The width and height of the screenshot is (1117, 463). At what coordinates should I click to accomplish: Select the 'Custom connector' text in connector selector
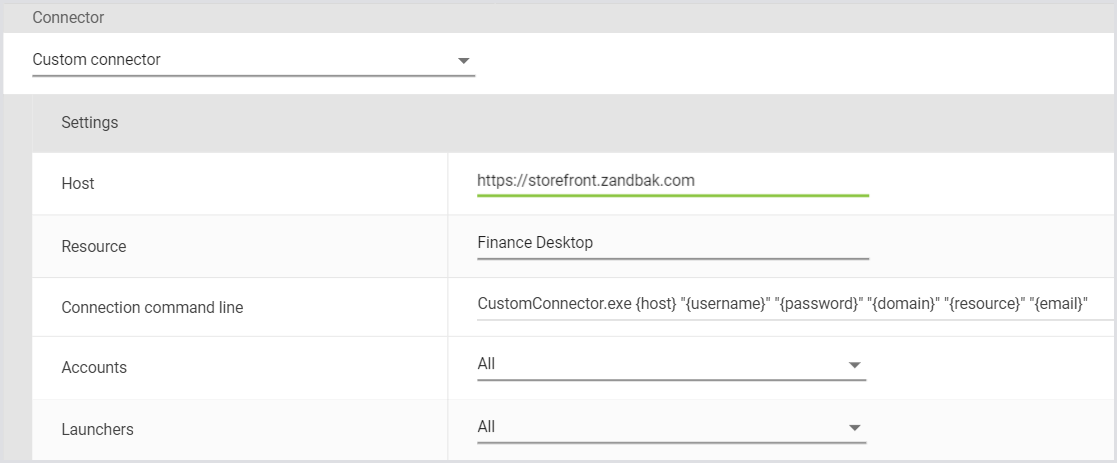[x=97, y=60]
